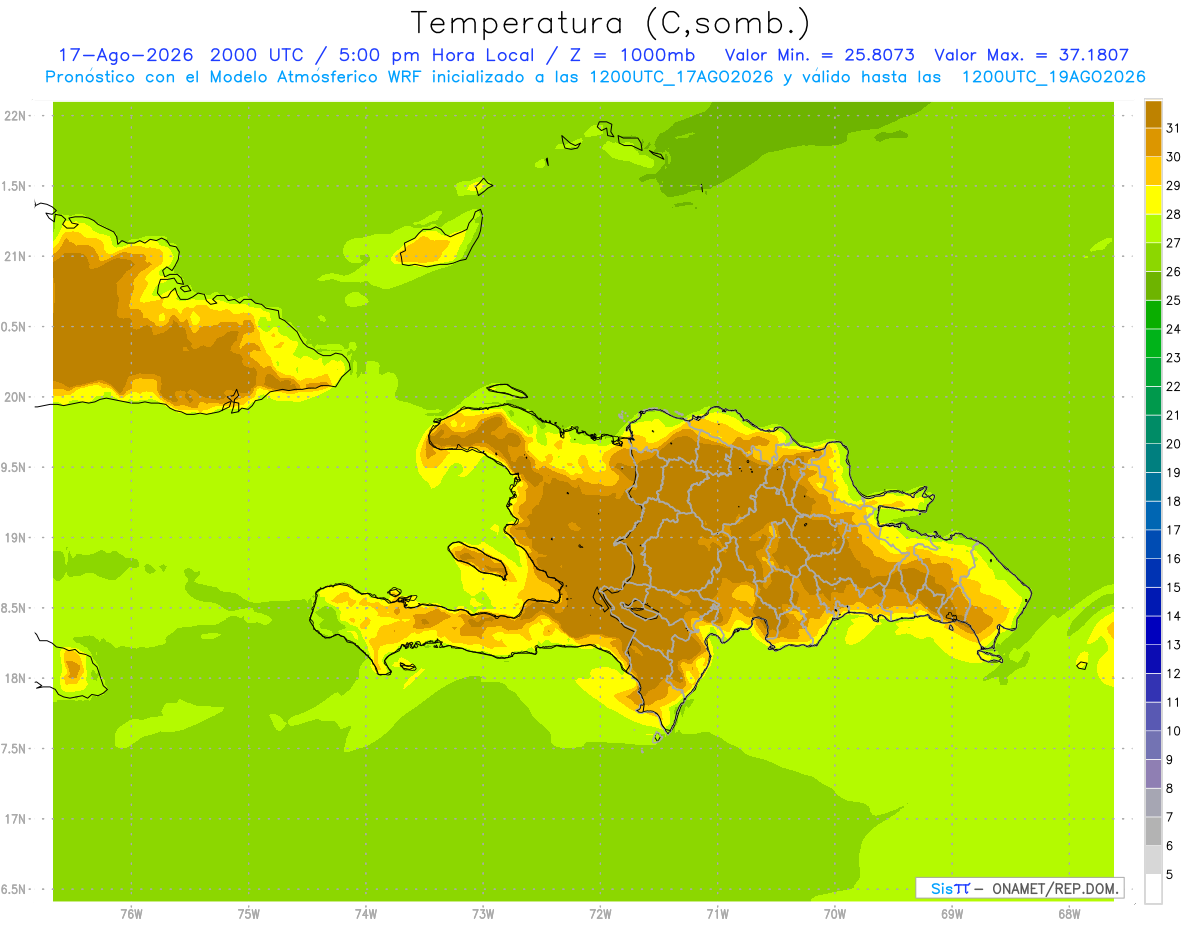
Task: Pick the light green swatch between 26 and 27
Action: (1153, 258)
